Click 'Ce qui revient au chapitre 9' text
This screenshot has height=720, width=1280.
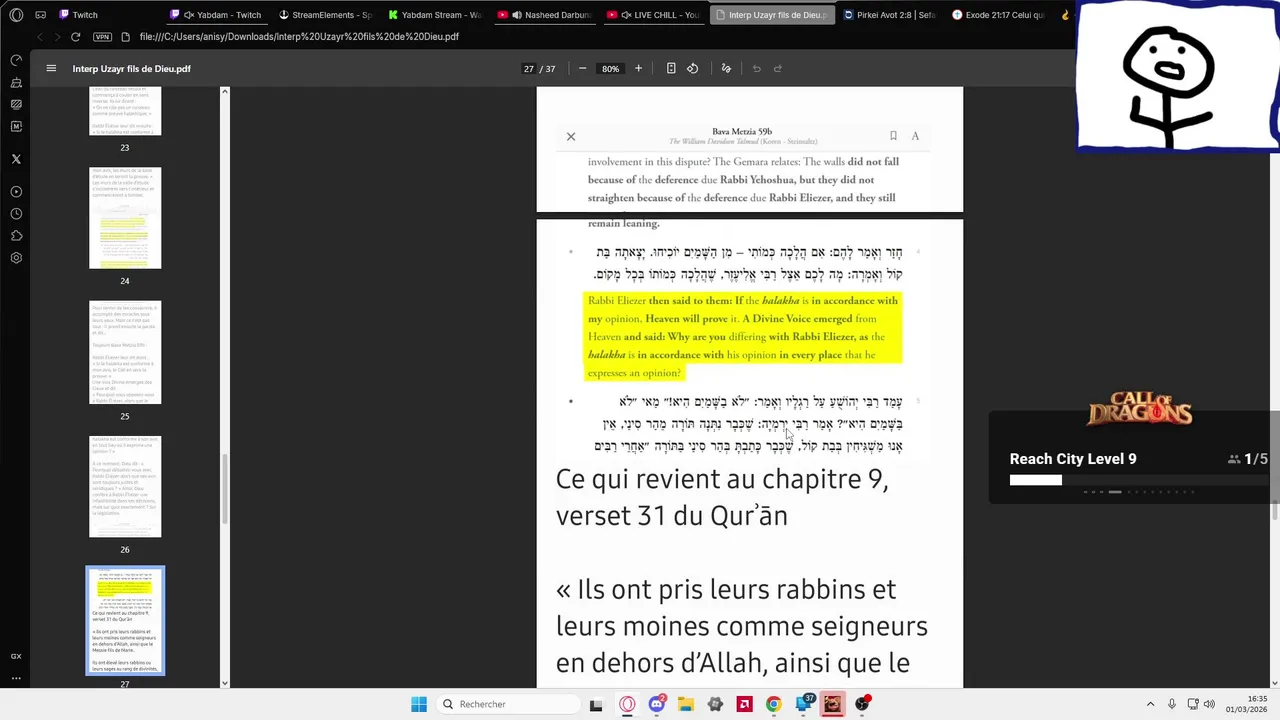pyautogui.click(x=722, y=479)
